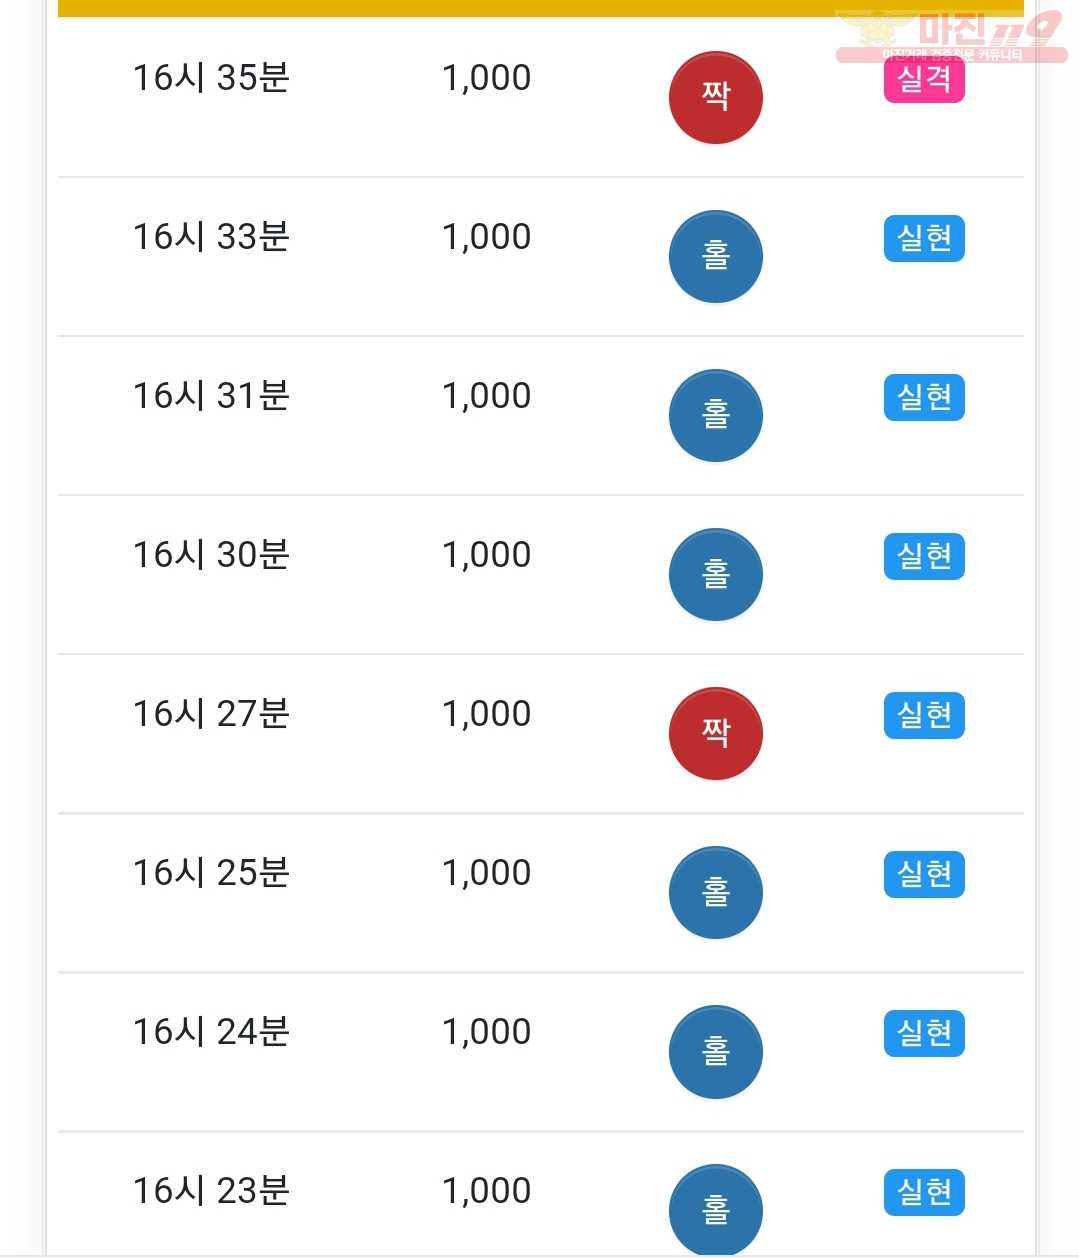Image resolution: width=1079 pixels, height=1258 pixels.
Task: Click the 1,000 amount in 16시 27분 row
Action: (x=486, y=714)
